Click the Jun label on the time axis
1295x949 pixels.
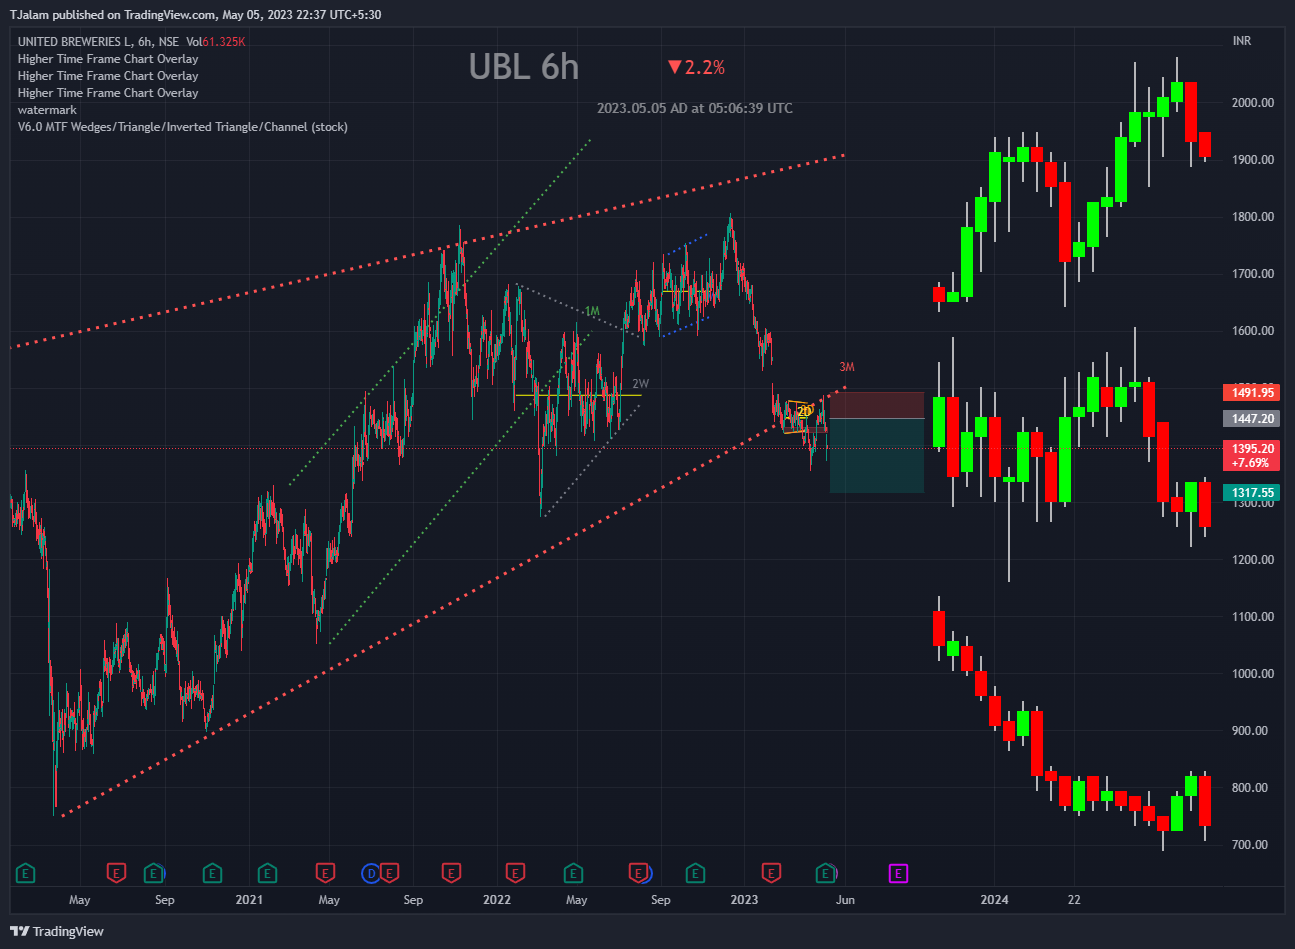(845, 900)
